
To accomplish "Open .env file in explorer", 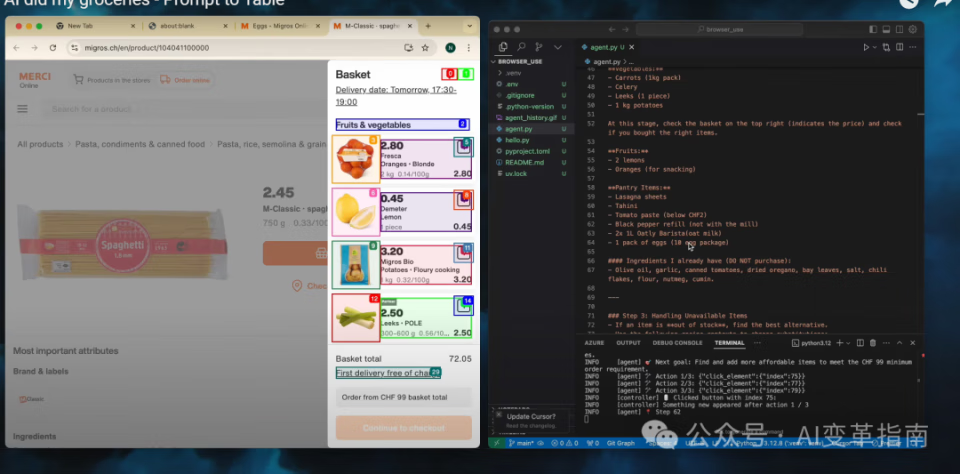I will [x=512, y=84].
